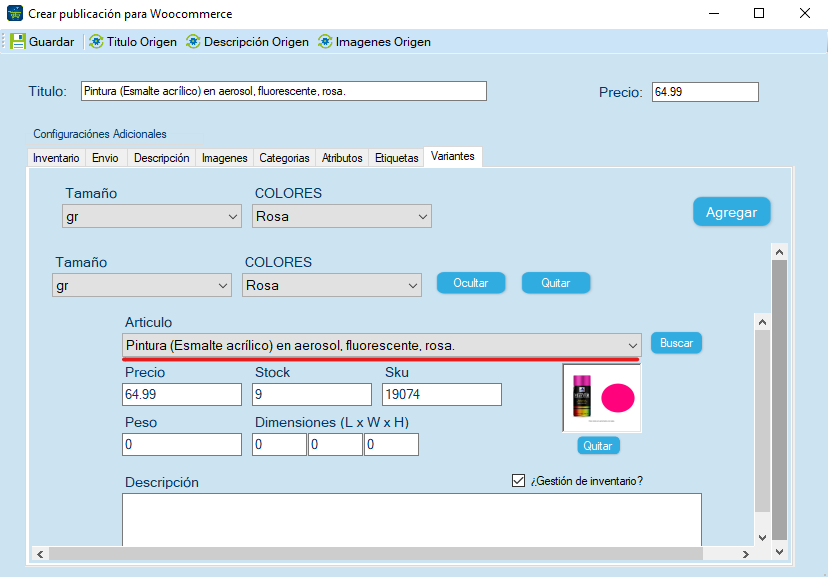
Task: Click the Descripción Origen gear icon
Action: point(193,42)
